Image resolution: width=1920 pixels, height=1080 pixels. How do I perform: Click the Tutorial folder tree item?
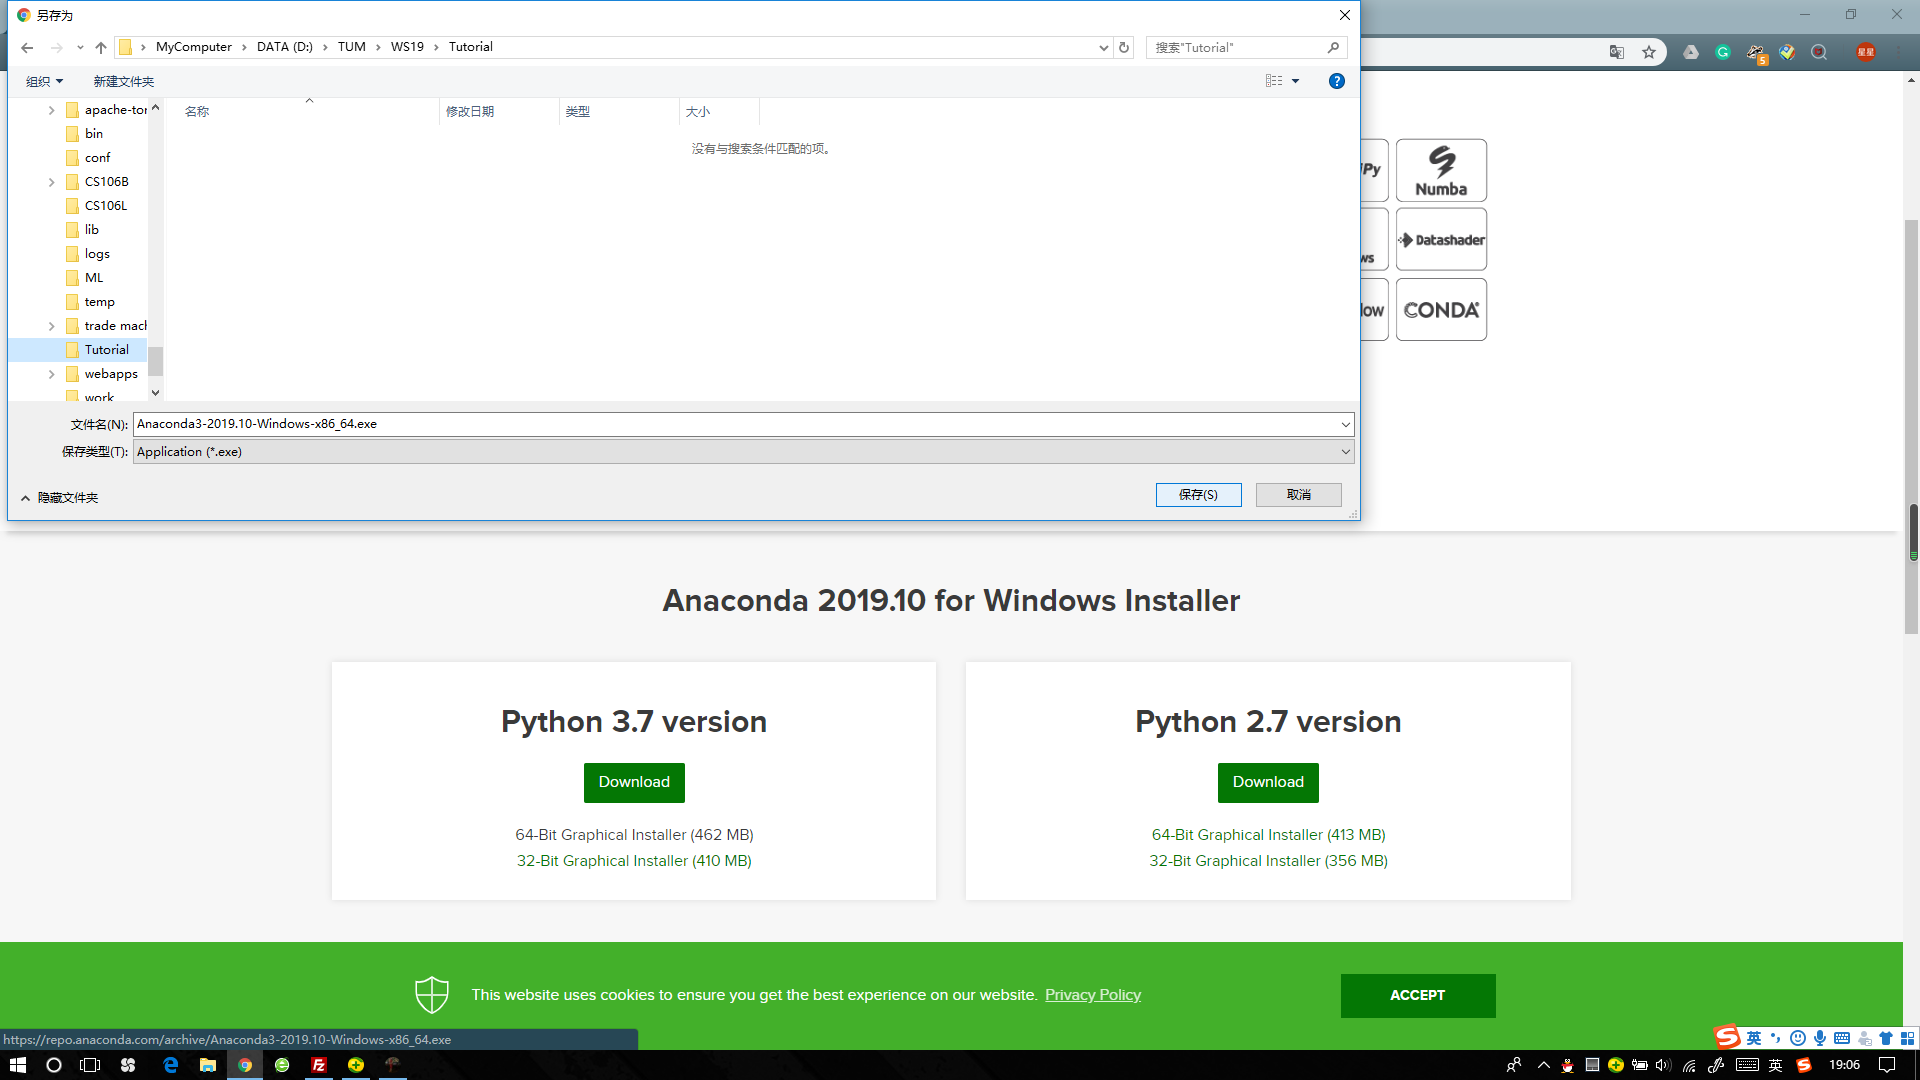pyautogui.click(x=105, y=349)
